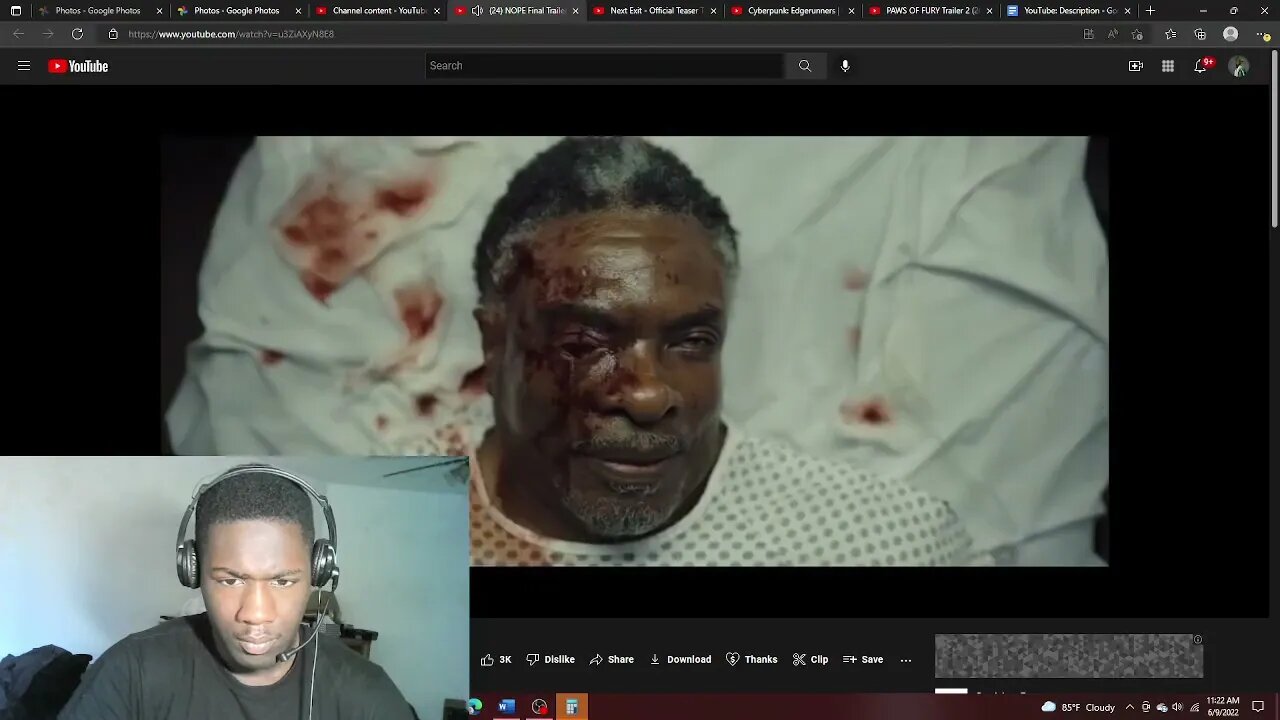Share this video
1280x720 pixels.
click(x=612, y=659)
